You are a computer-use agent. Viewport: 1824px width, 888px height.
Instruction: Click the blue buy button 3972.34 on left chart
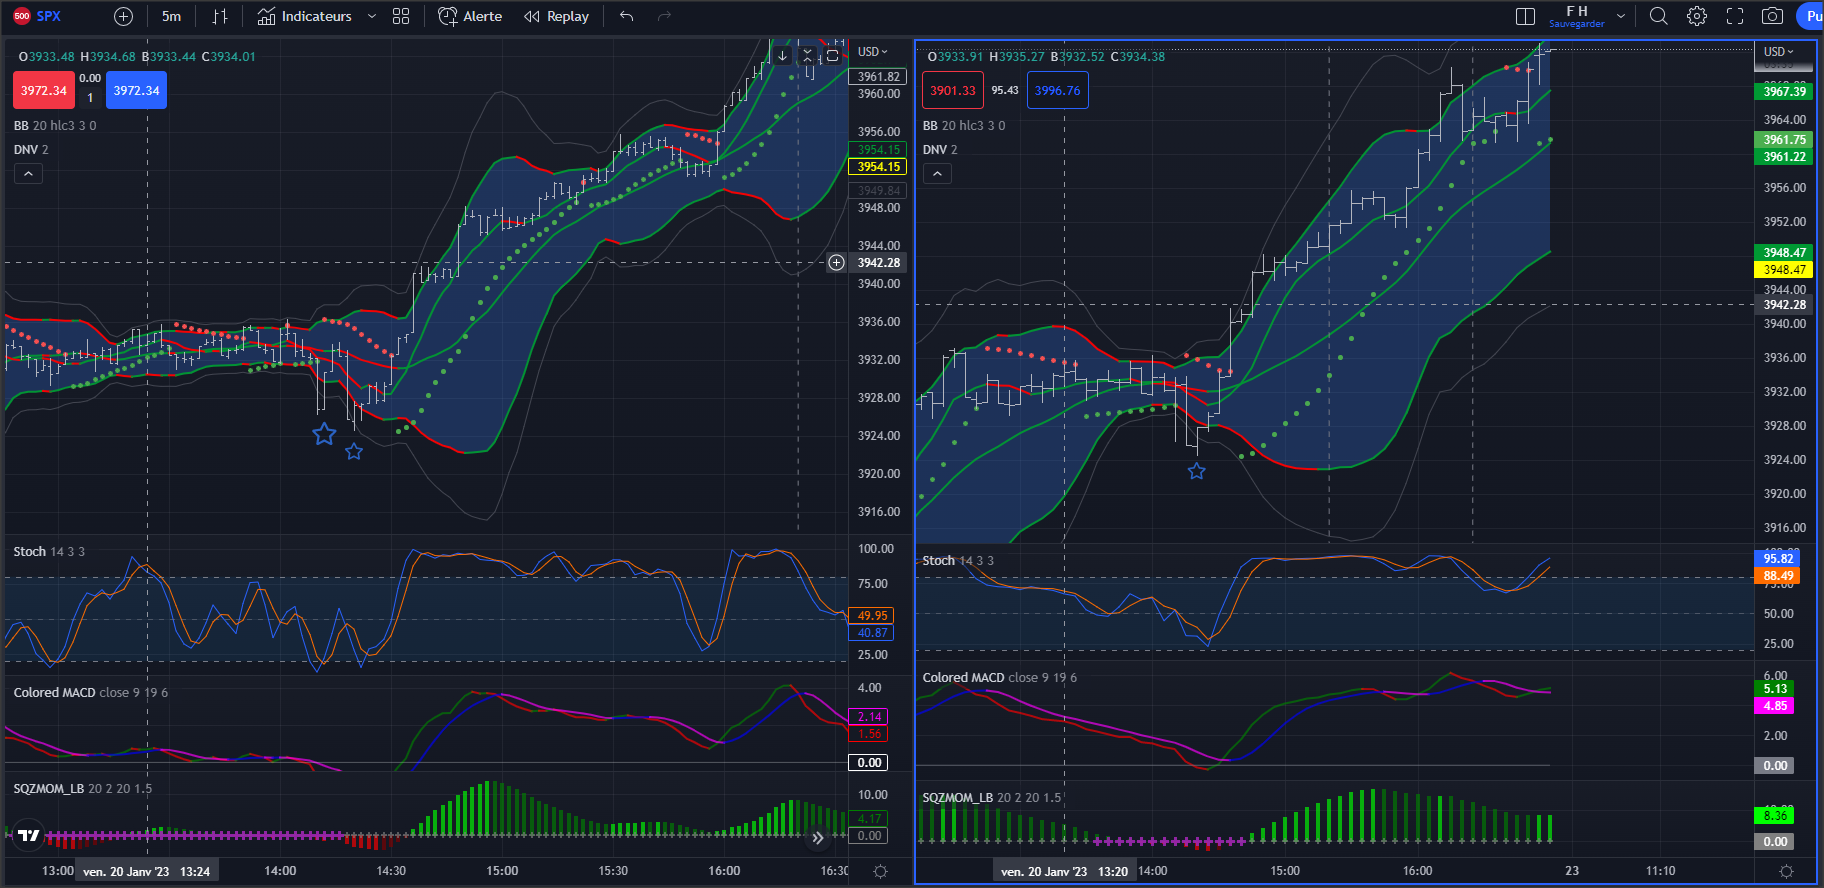pyautogui.click(x=136, y=90)
